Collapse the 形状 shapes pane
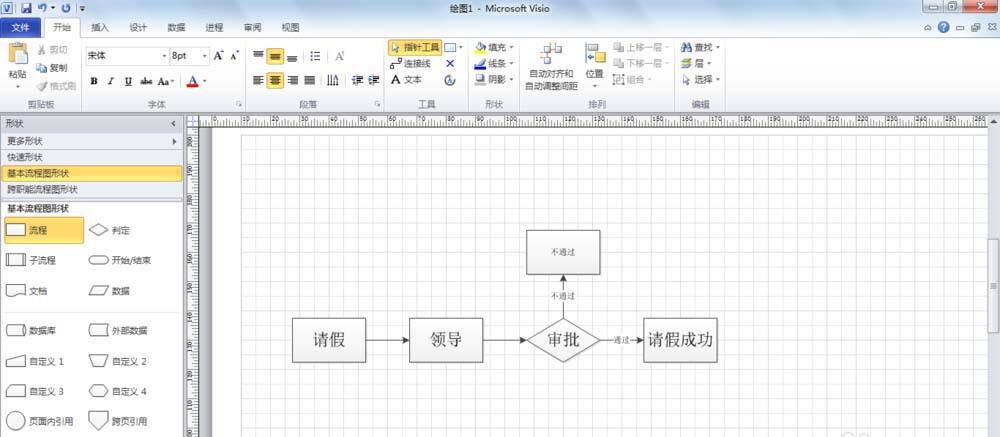 pyautogui.click(x=173, y=124)
